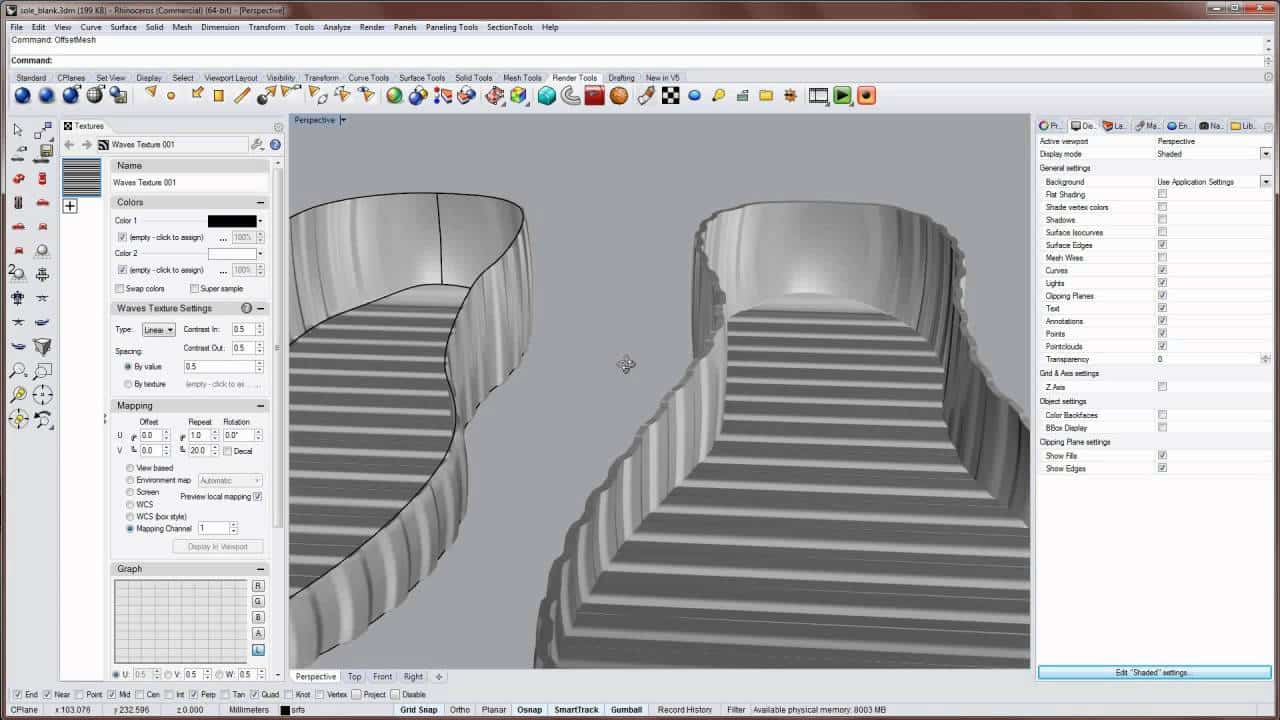Click the Waves Texture thumbnail preview
This screenshot has height=720, width=1280.
pos(82,177)
